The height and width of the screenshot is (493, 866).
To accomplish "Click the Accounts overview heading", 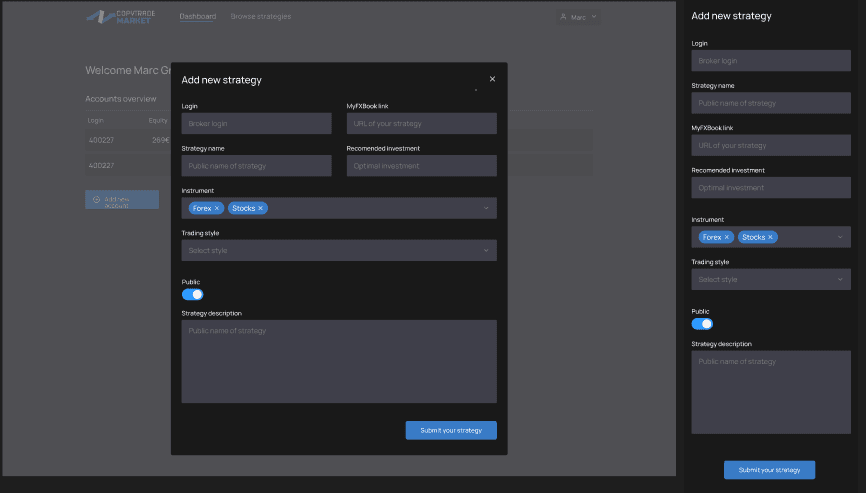I will click(x=120, y=99).
